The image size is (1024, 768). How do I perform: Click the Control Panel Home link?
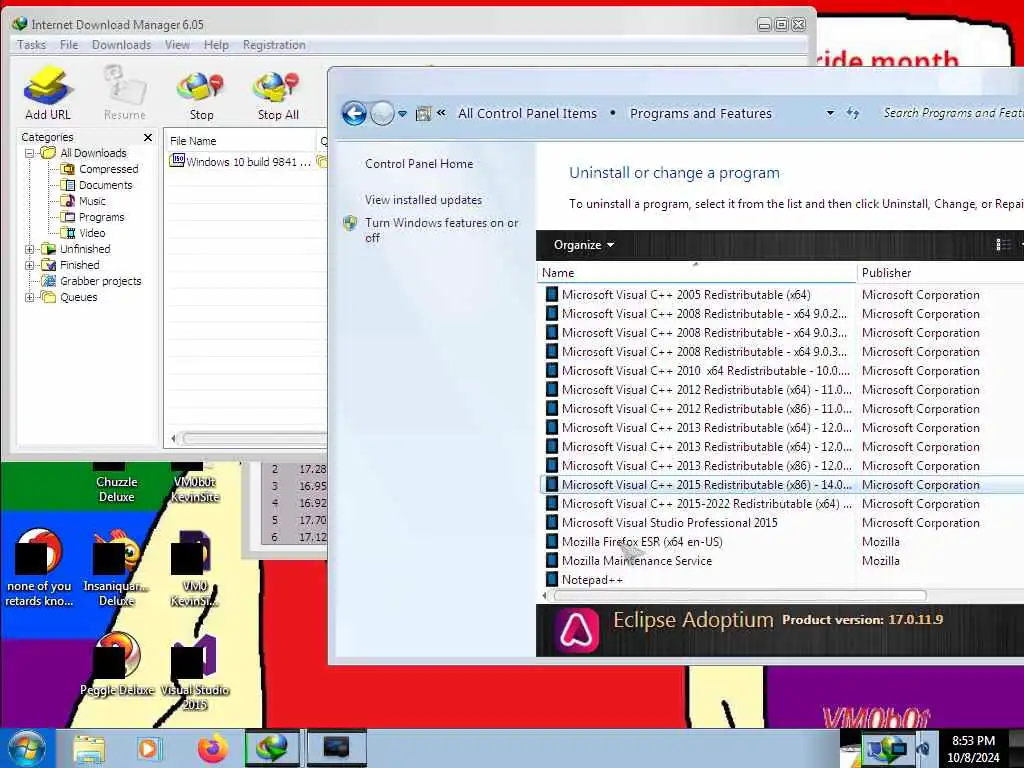click(419, 164)
